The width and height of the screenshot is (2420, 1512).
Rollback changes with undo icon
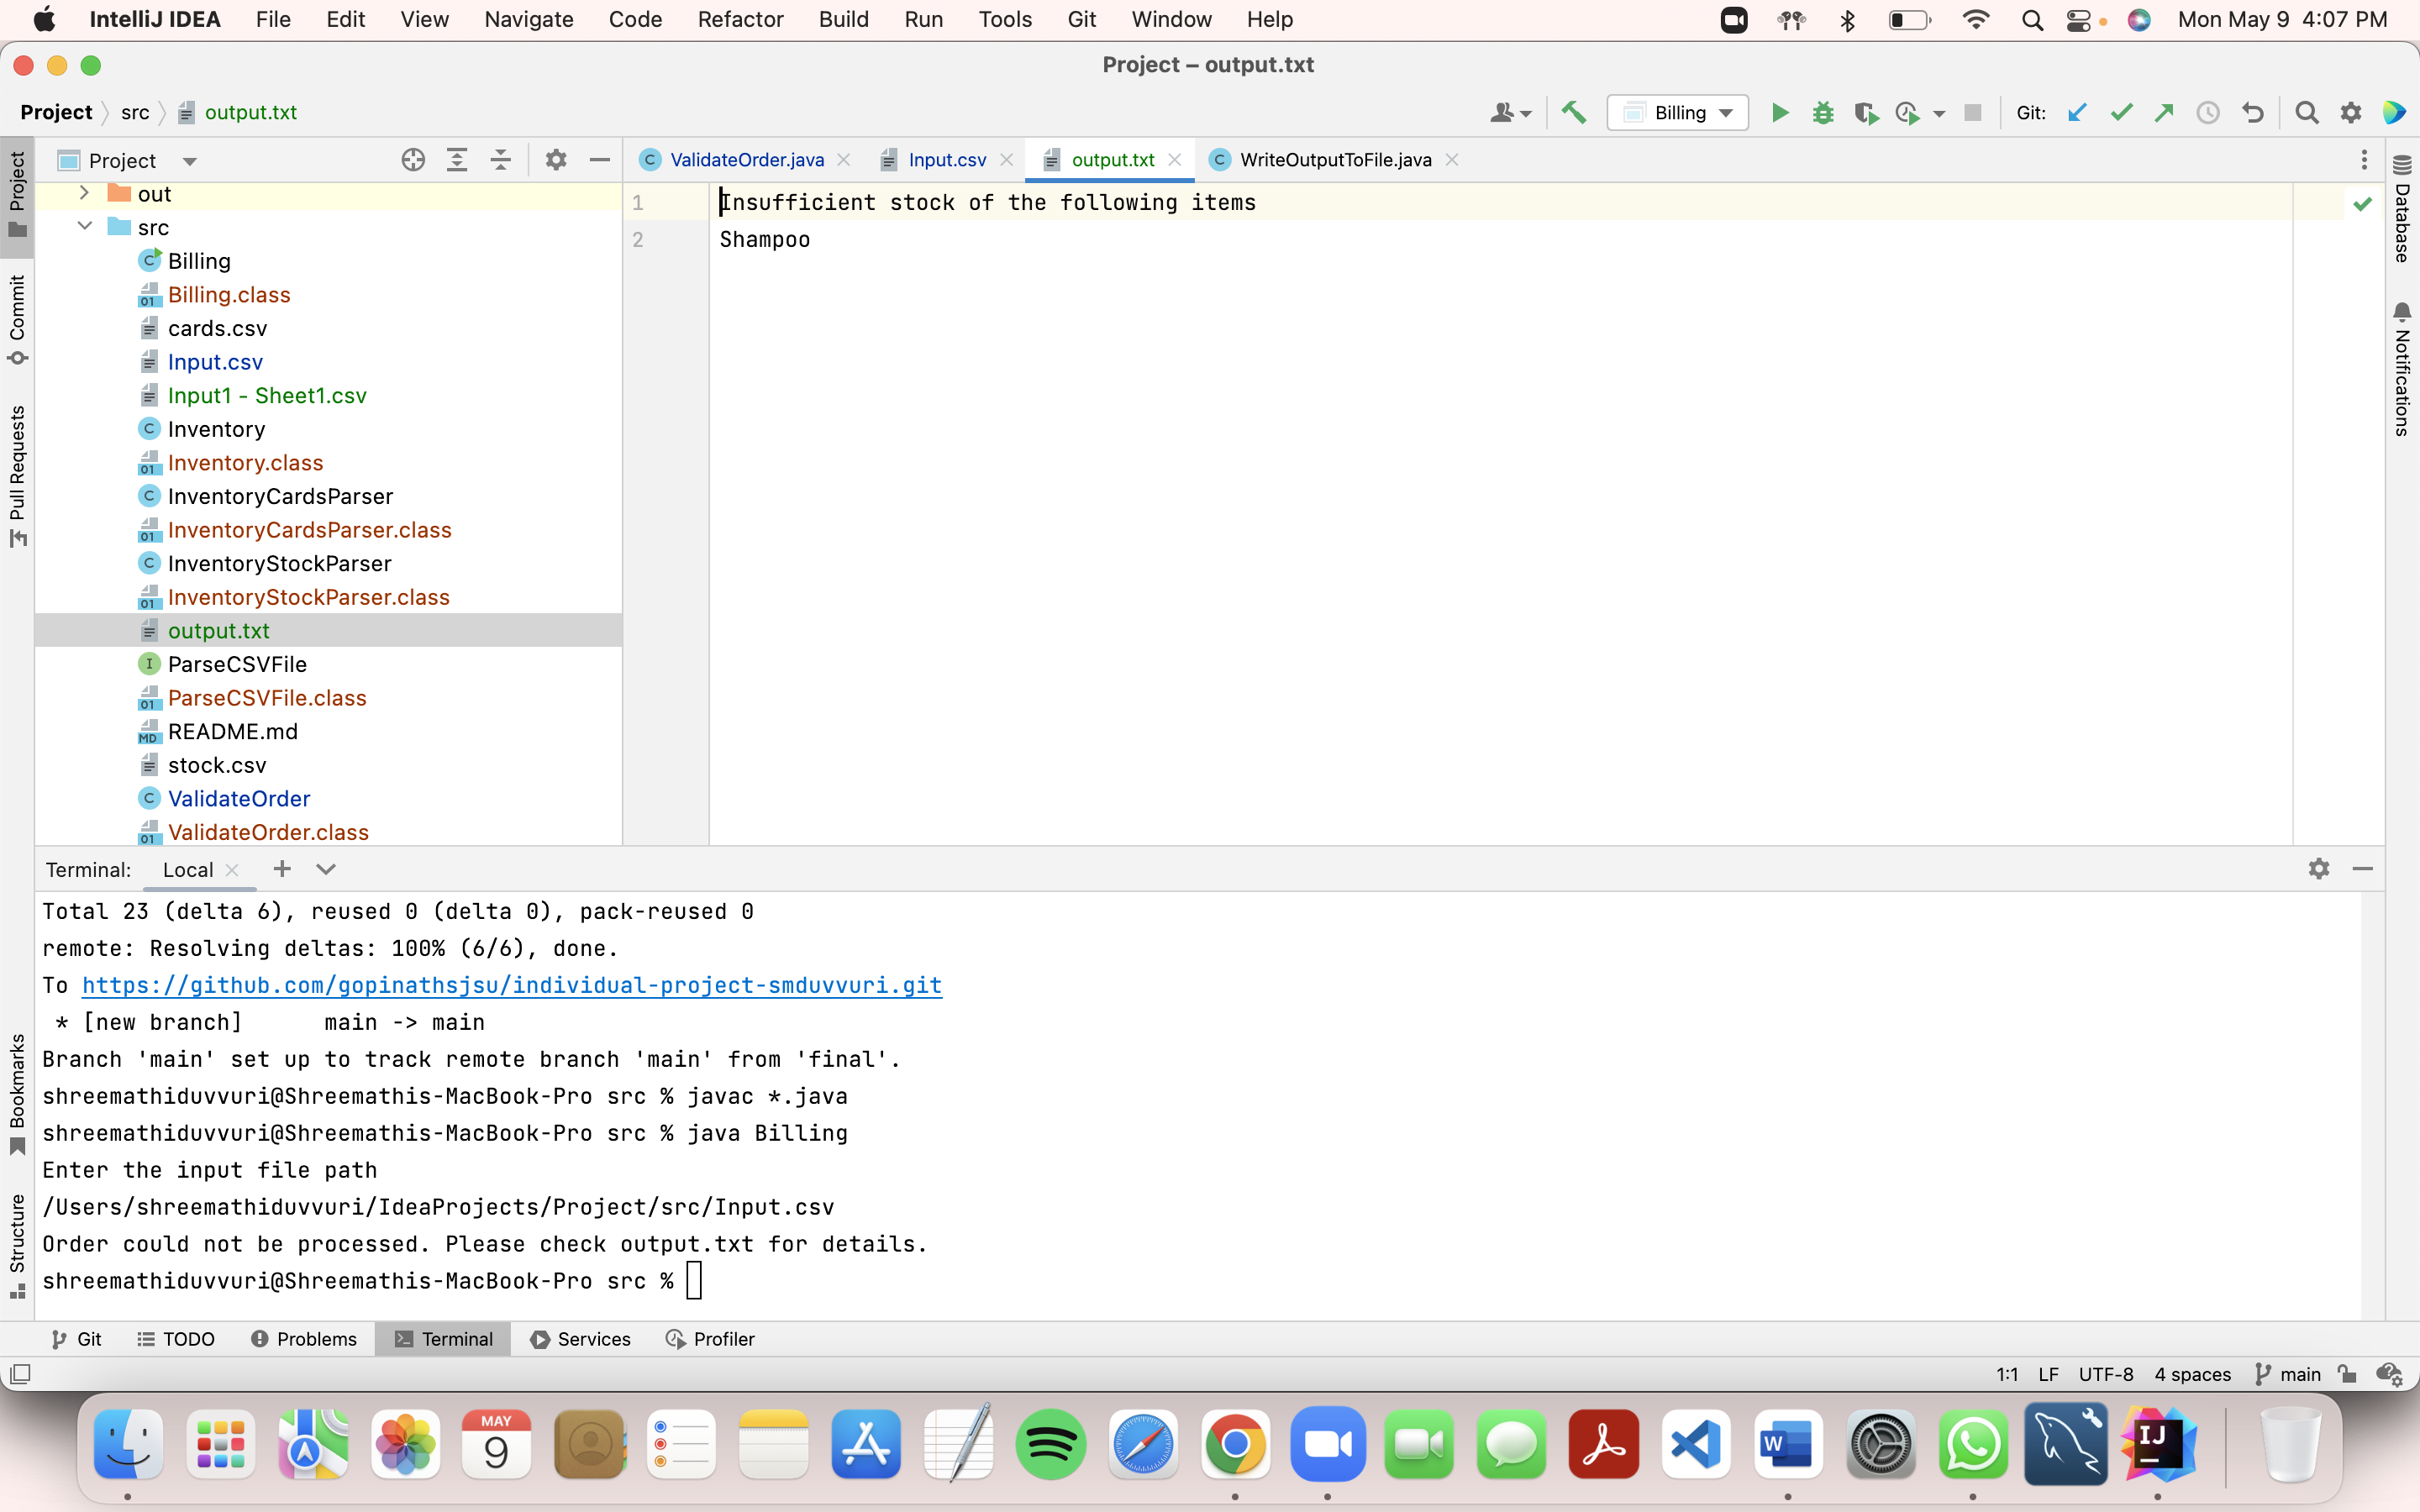tap(2252, 113)
